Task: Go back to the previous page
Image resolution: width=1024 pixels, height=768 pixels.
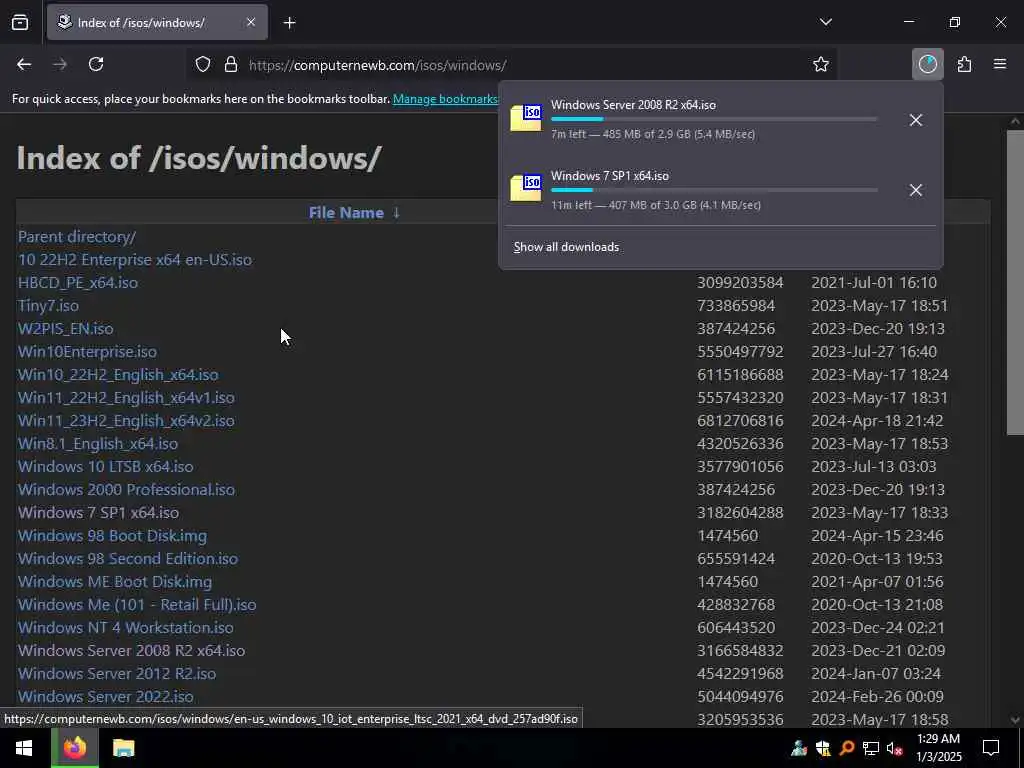Action: (24, 64)
